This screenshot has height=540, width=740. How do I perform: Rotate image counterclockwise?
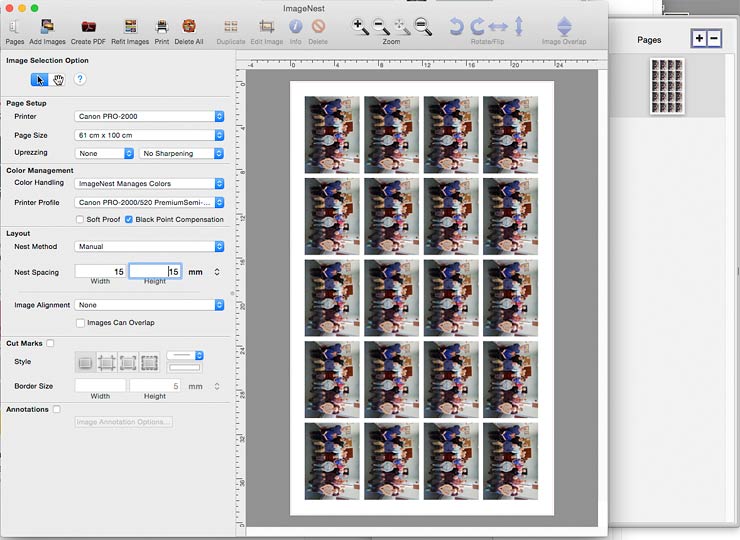456,26
